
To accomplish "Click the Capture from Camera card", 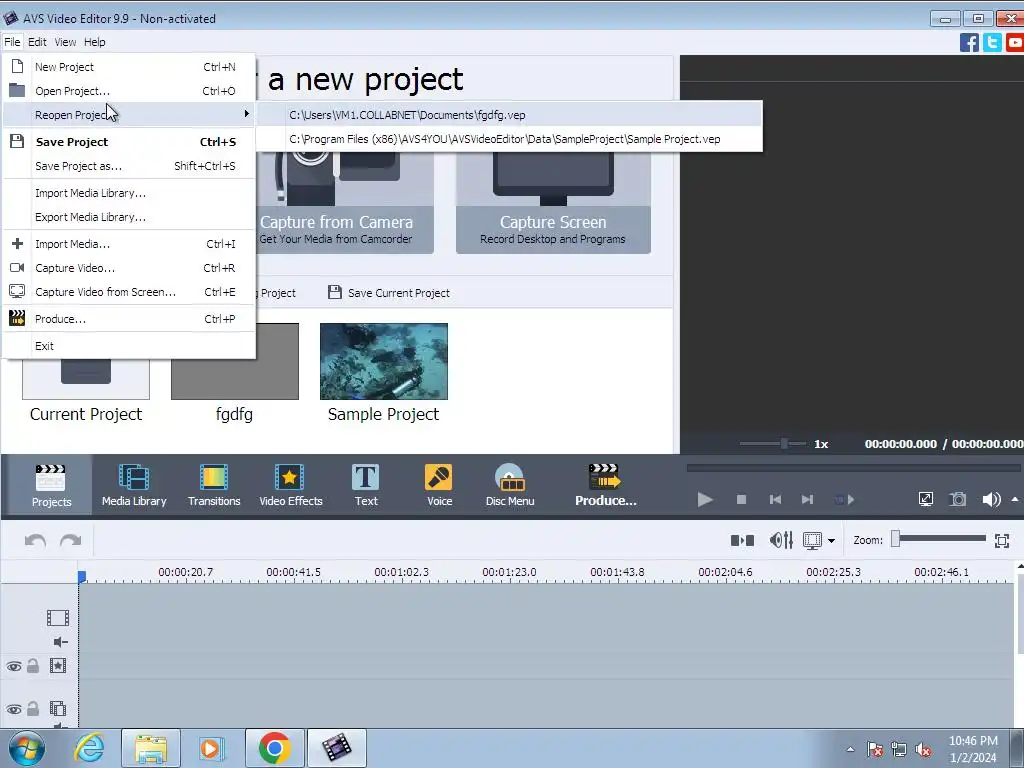I will point(346,202).
